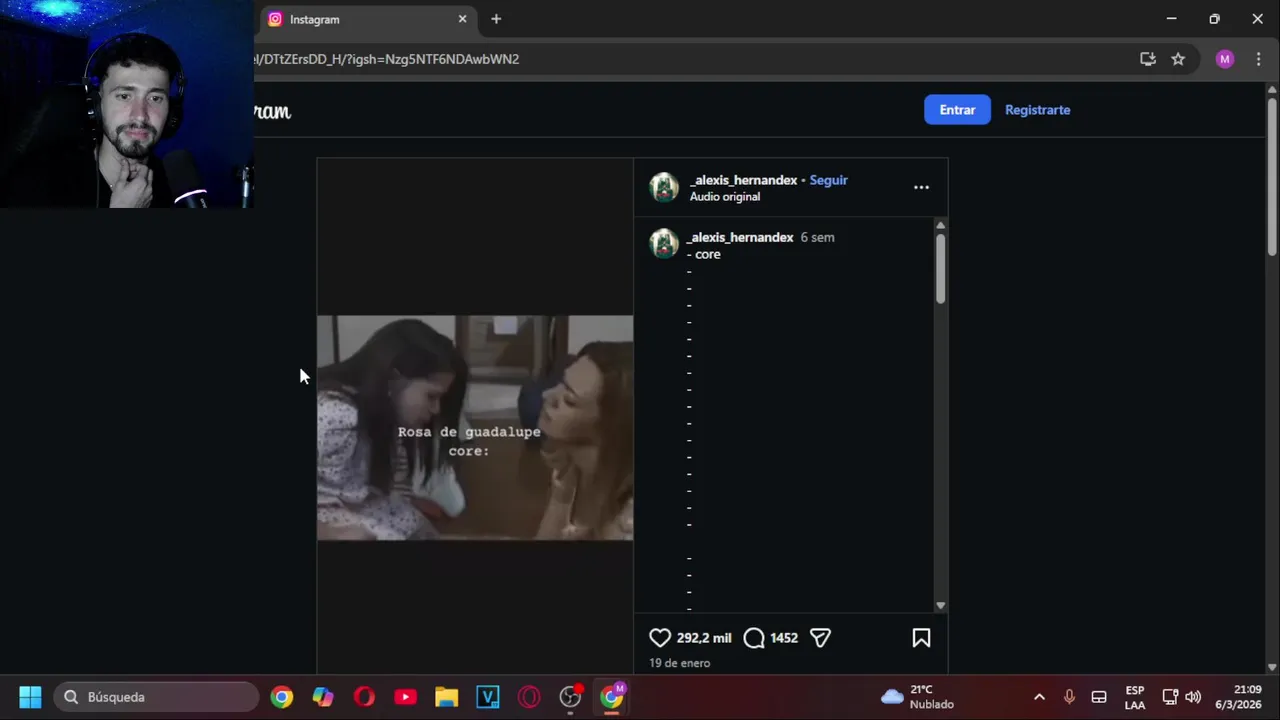
Task: Open the Windows Start menu
Action: tap(30, 697)
